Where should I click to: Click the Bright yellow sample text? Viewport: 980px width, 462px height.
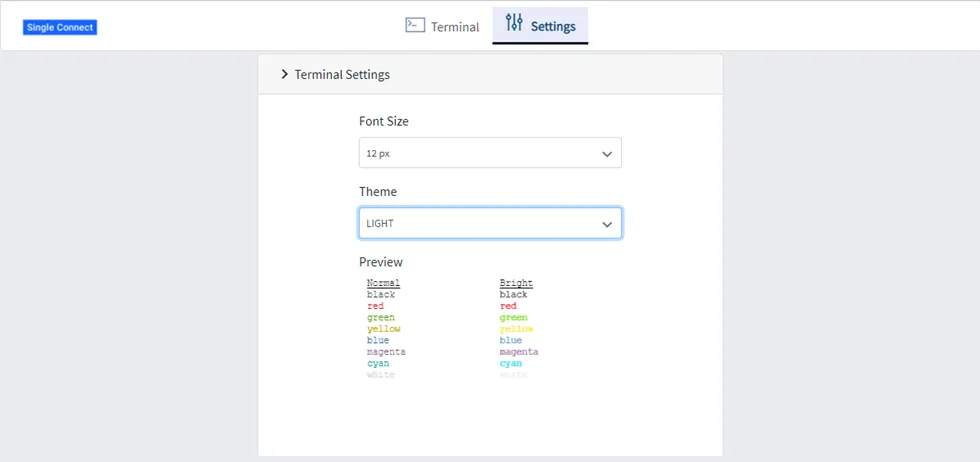pos(516,329)
